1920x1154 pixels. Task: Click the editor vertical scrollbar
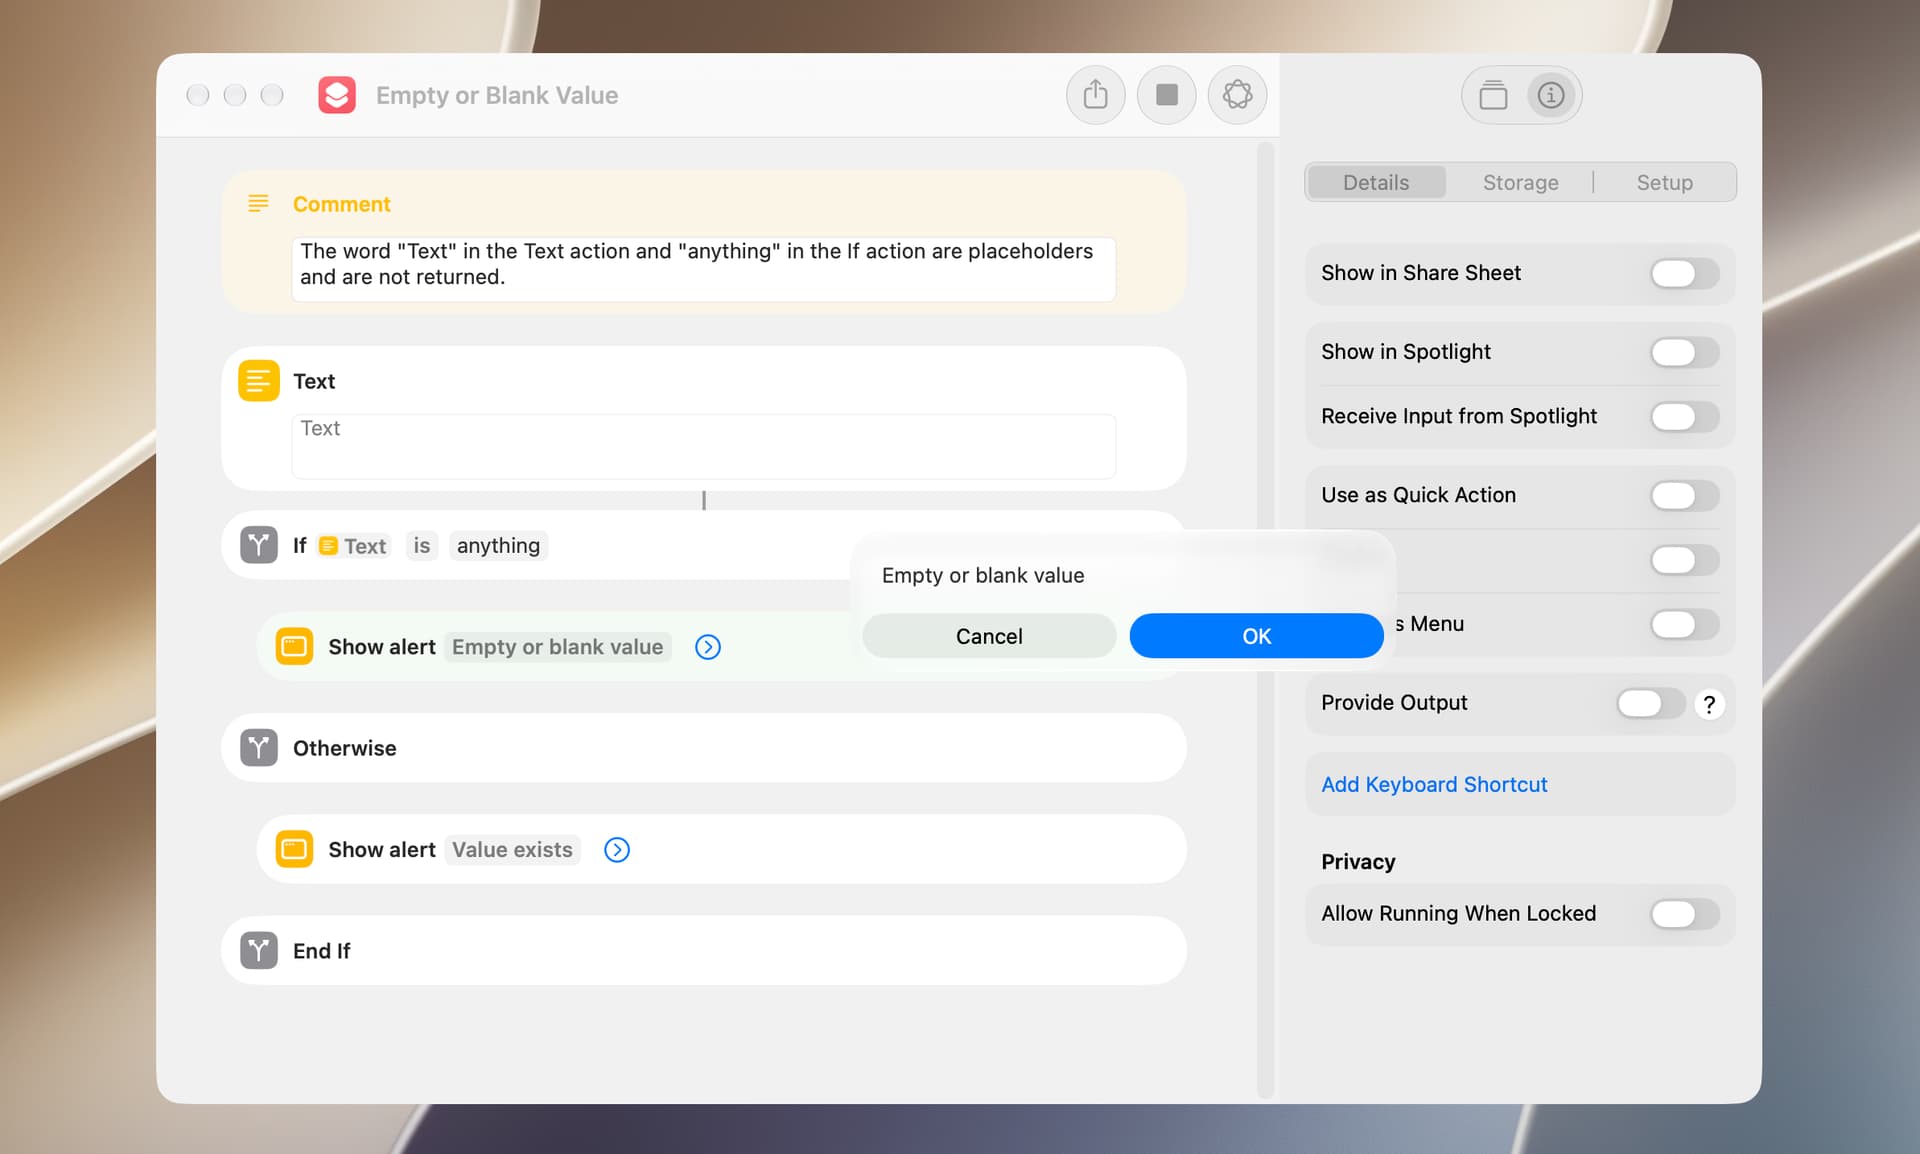click(x=1265, y=620)
